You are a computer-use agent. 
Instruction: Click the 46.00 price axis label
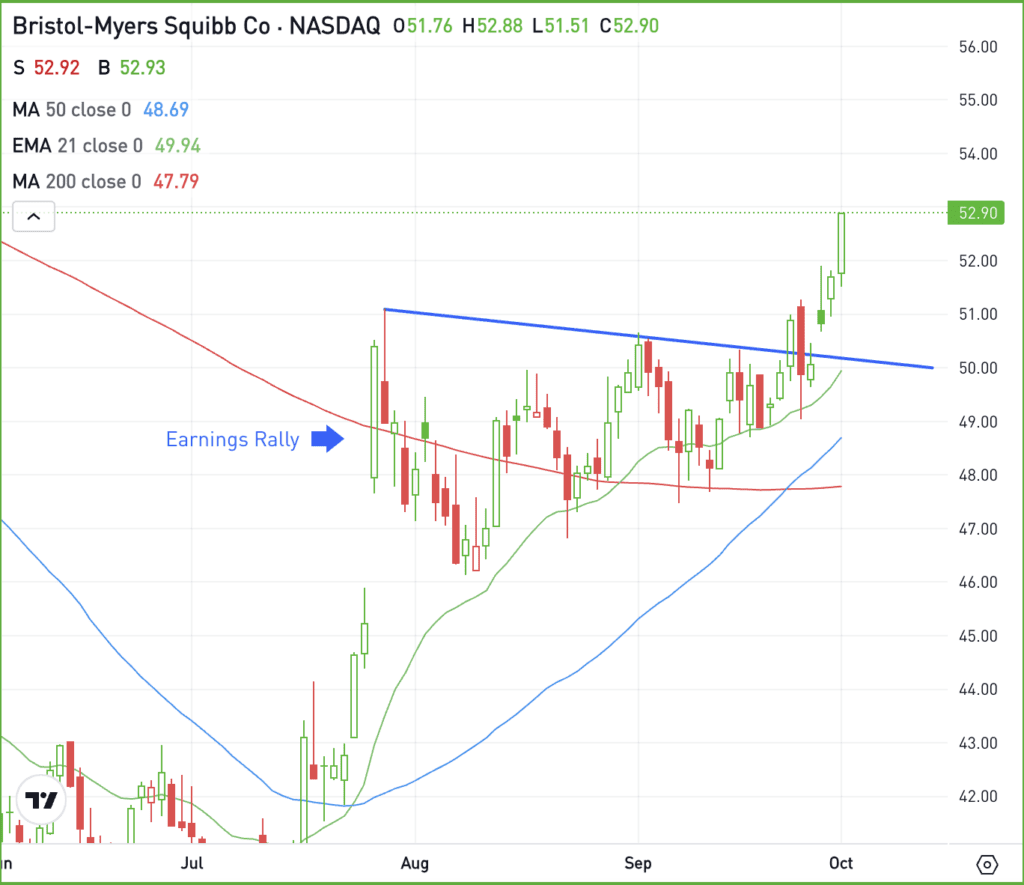pyautogui.click(x=978, y=583)
